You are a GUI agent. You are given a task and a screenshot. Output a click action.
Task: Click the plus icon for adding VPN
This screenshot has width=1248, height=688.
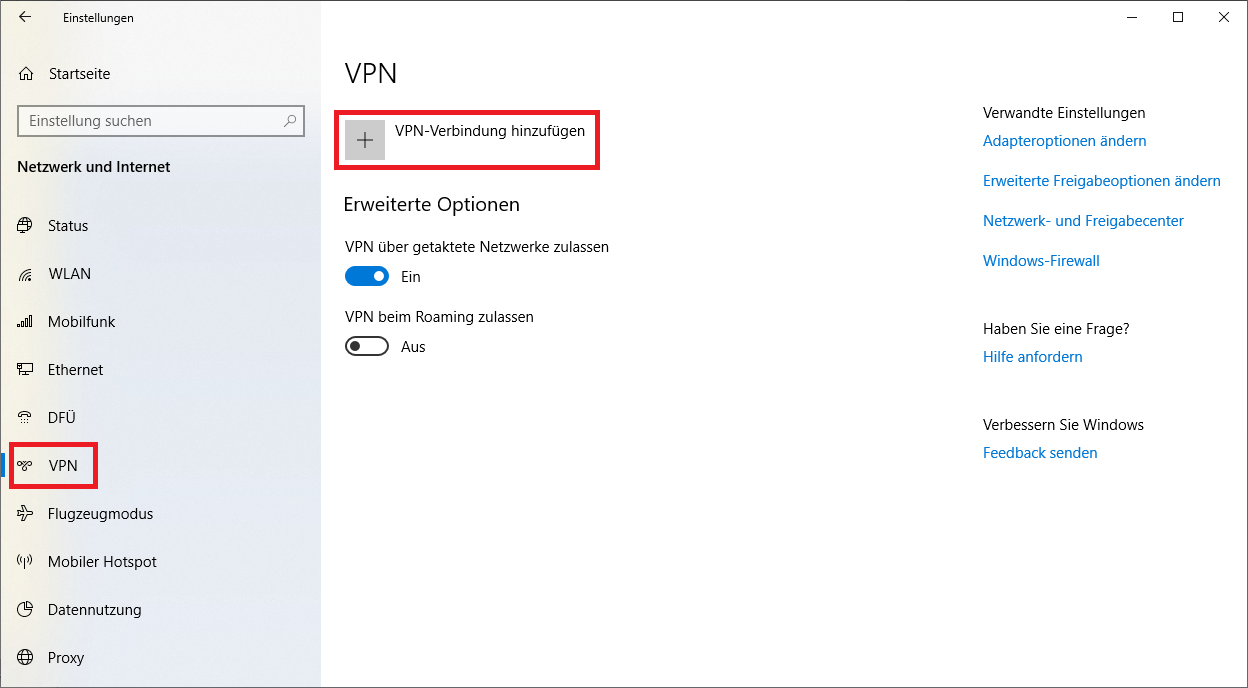pyautogui.click(x=365, y=141)
